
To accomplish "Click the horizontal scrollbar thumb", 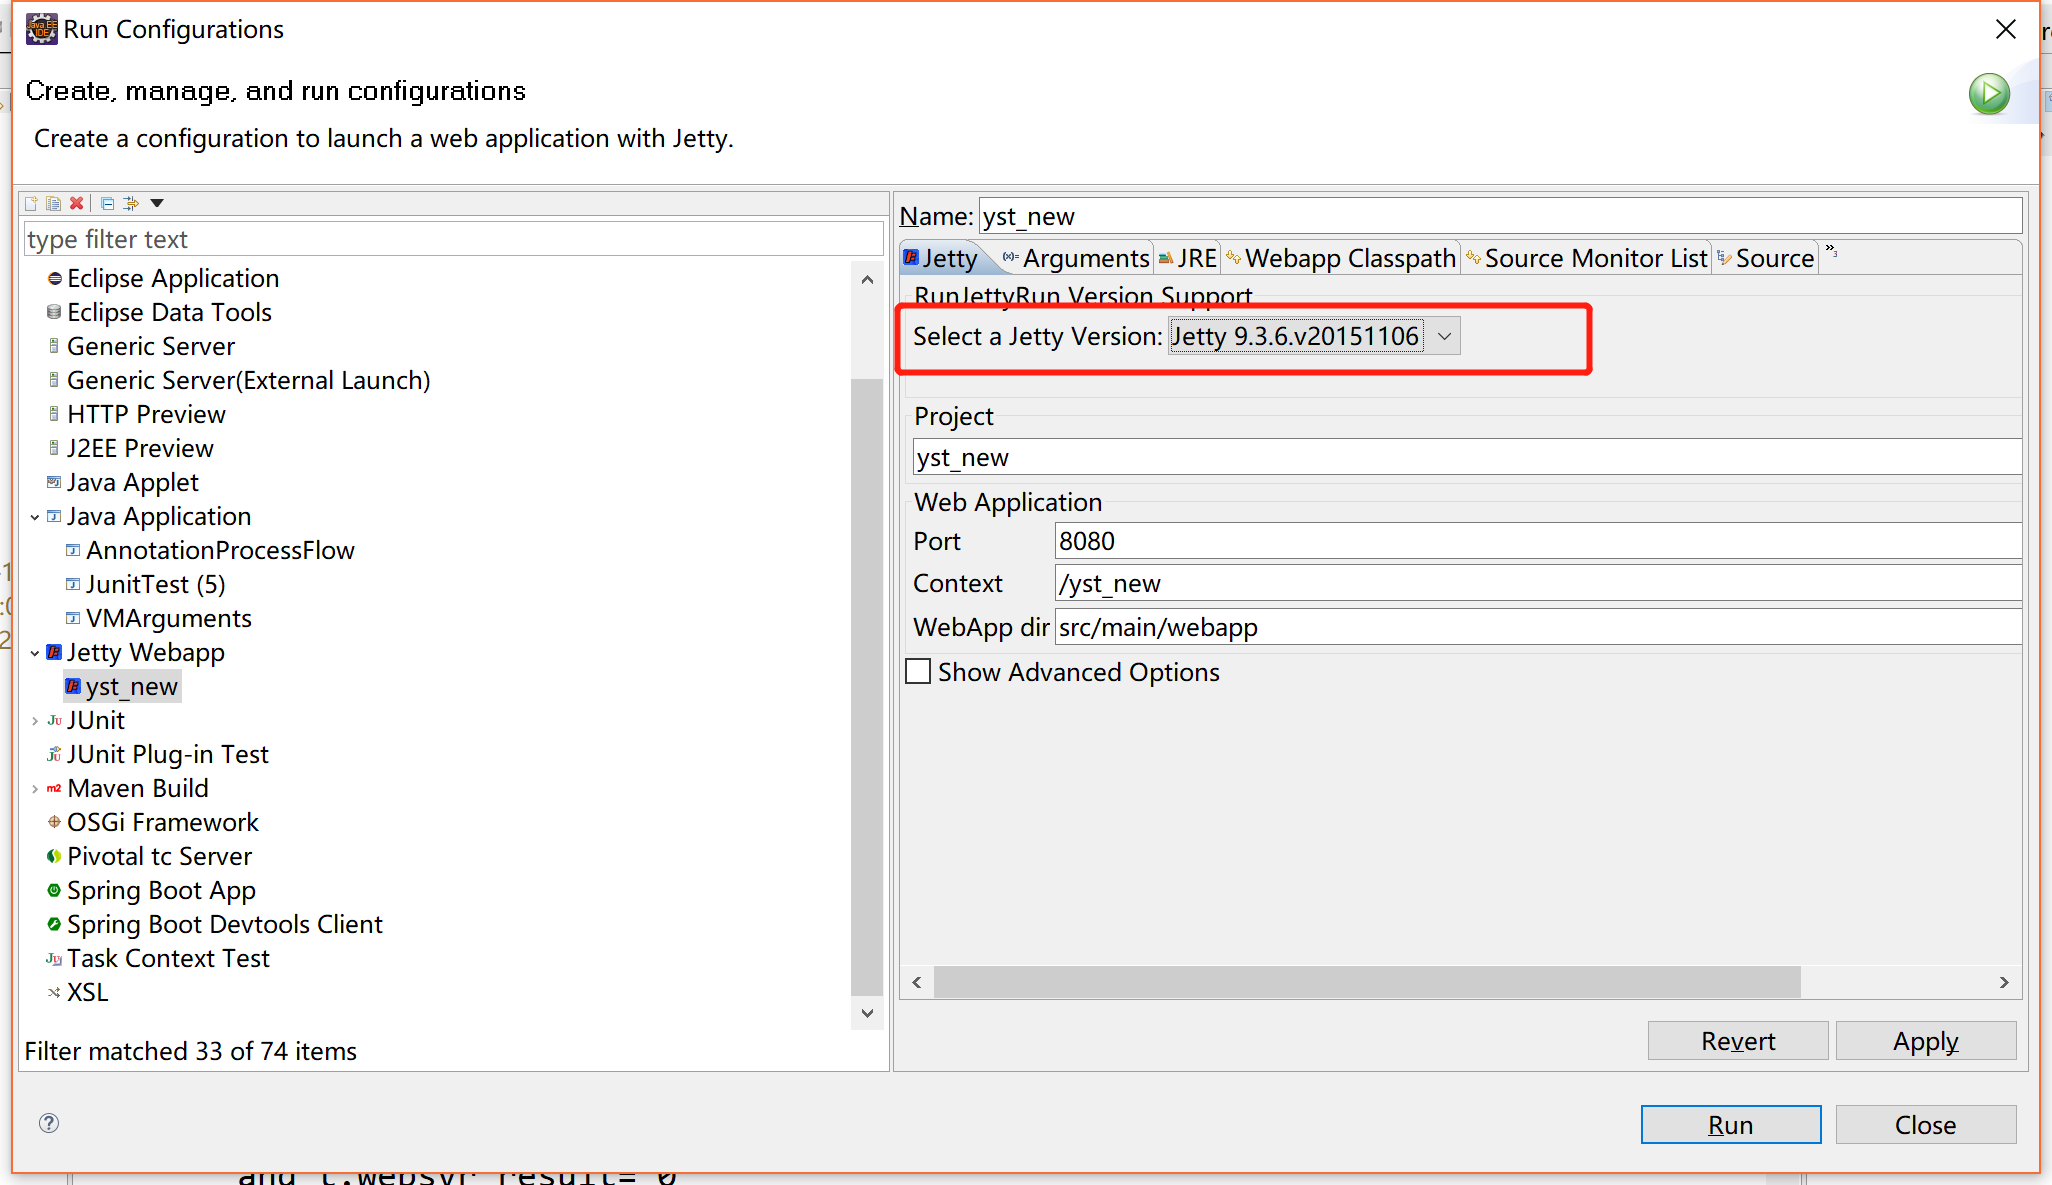I will point(1367,982).
